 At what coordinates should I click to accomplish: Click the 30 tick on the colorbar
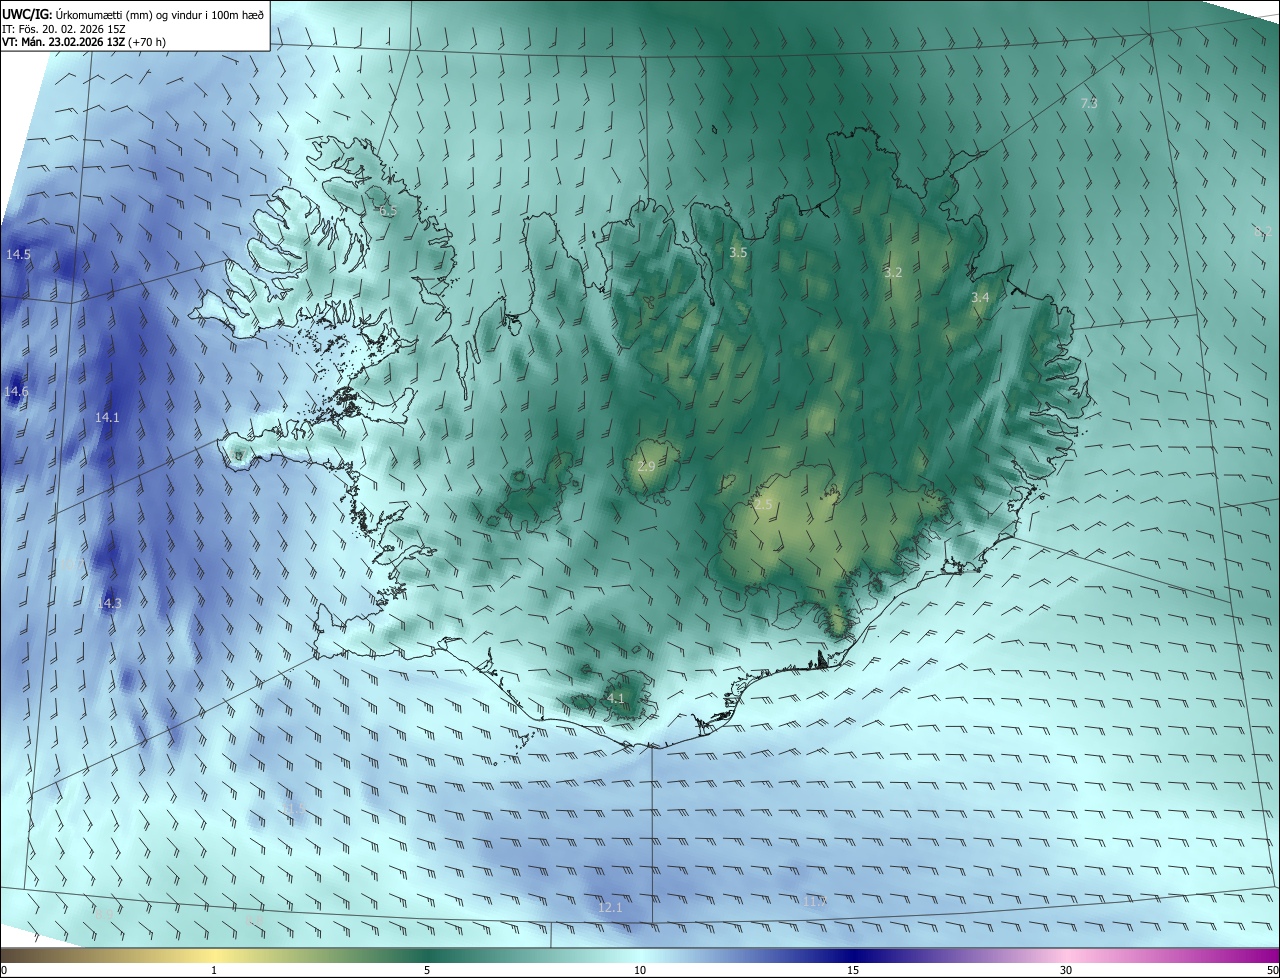point(1066,971)
